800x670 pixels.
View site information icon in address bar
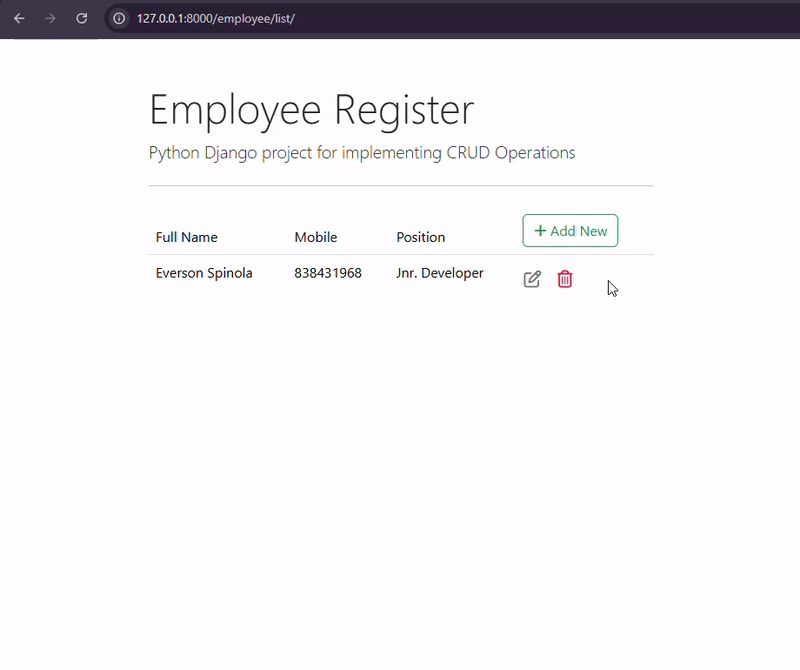pyautogui.click(x=119, y=18)
